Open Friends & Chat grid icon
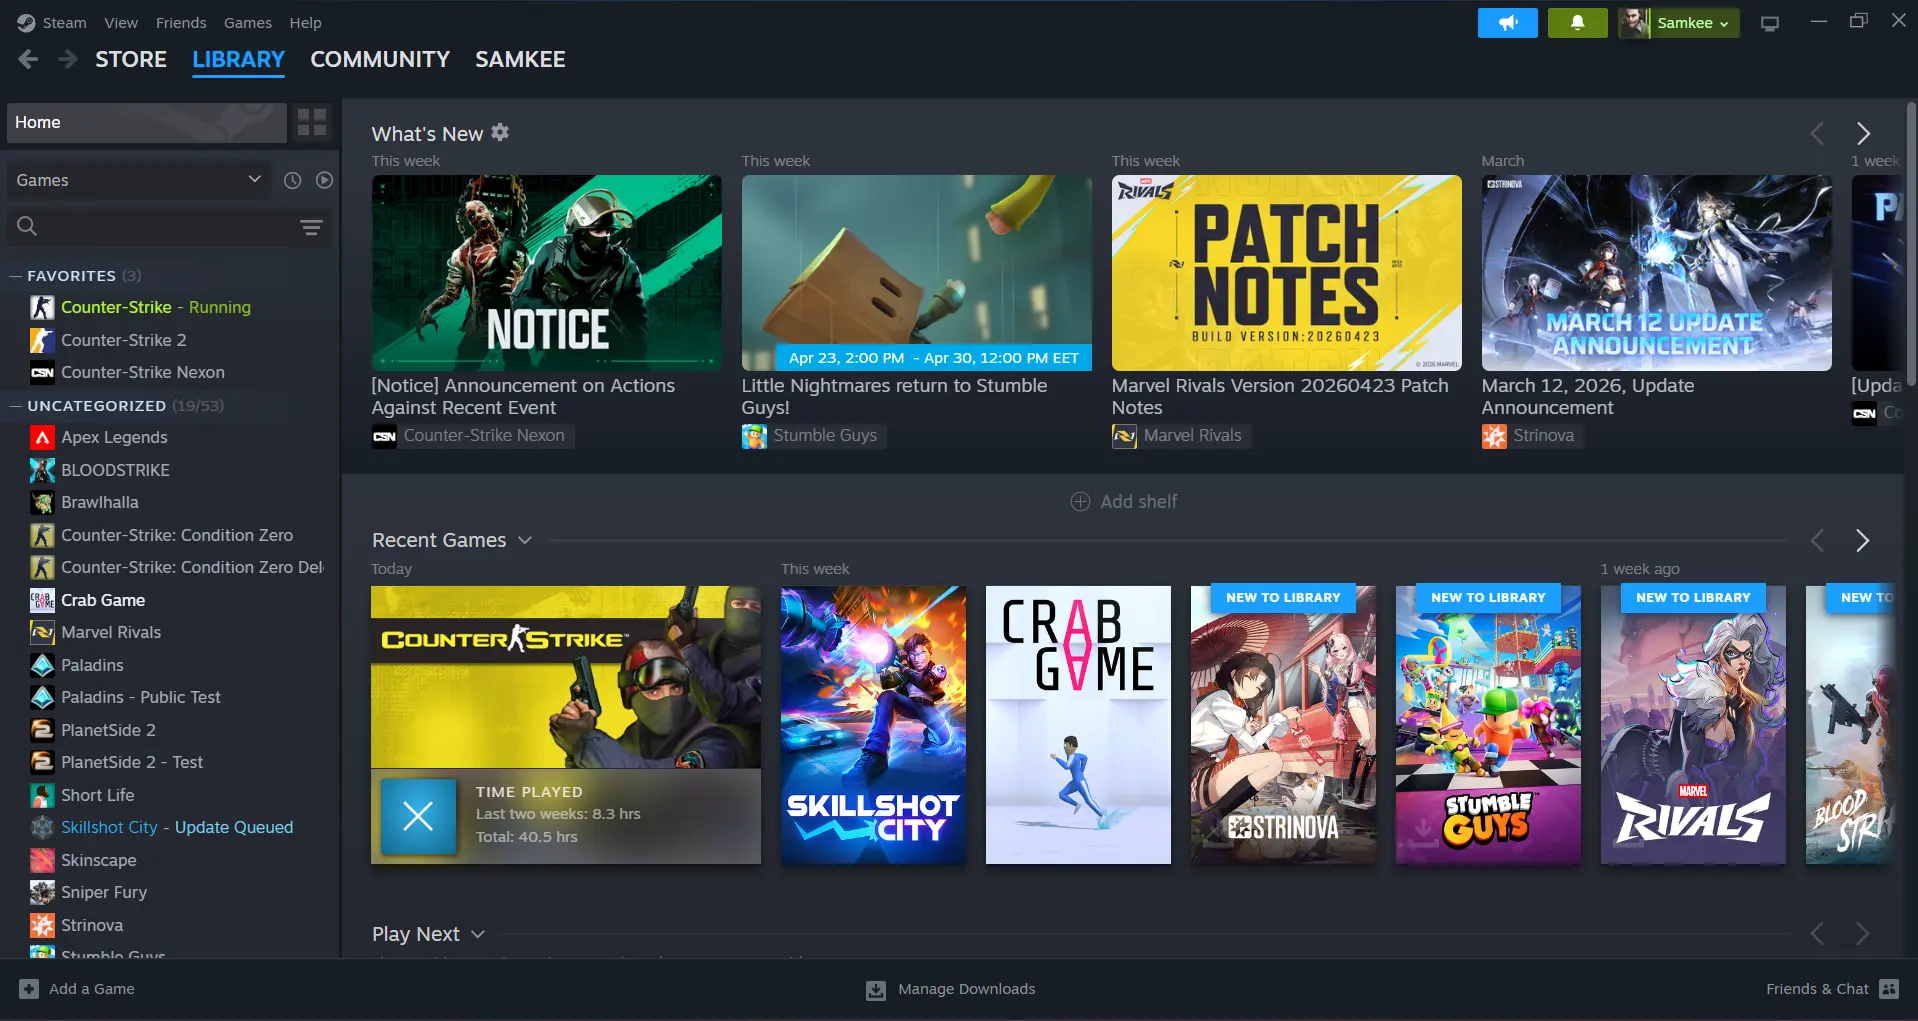This screenshot has width=1918, height=1021. coord(1889,989)
